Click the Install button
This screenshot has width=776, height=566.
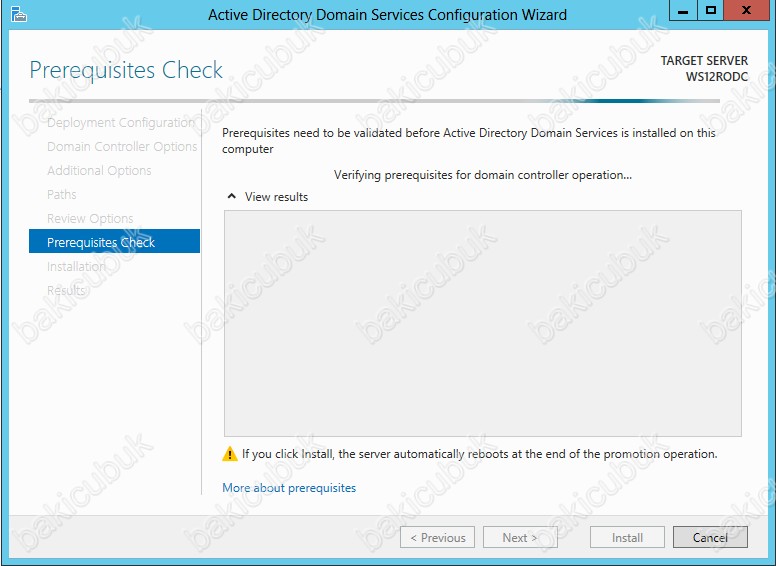tap(627, 537)
